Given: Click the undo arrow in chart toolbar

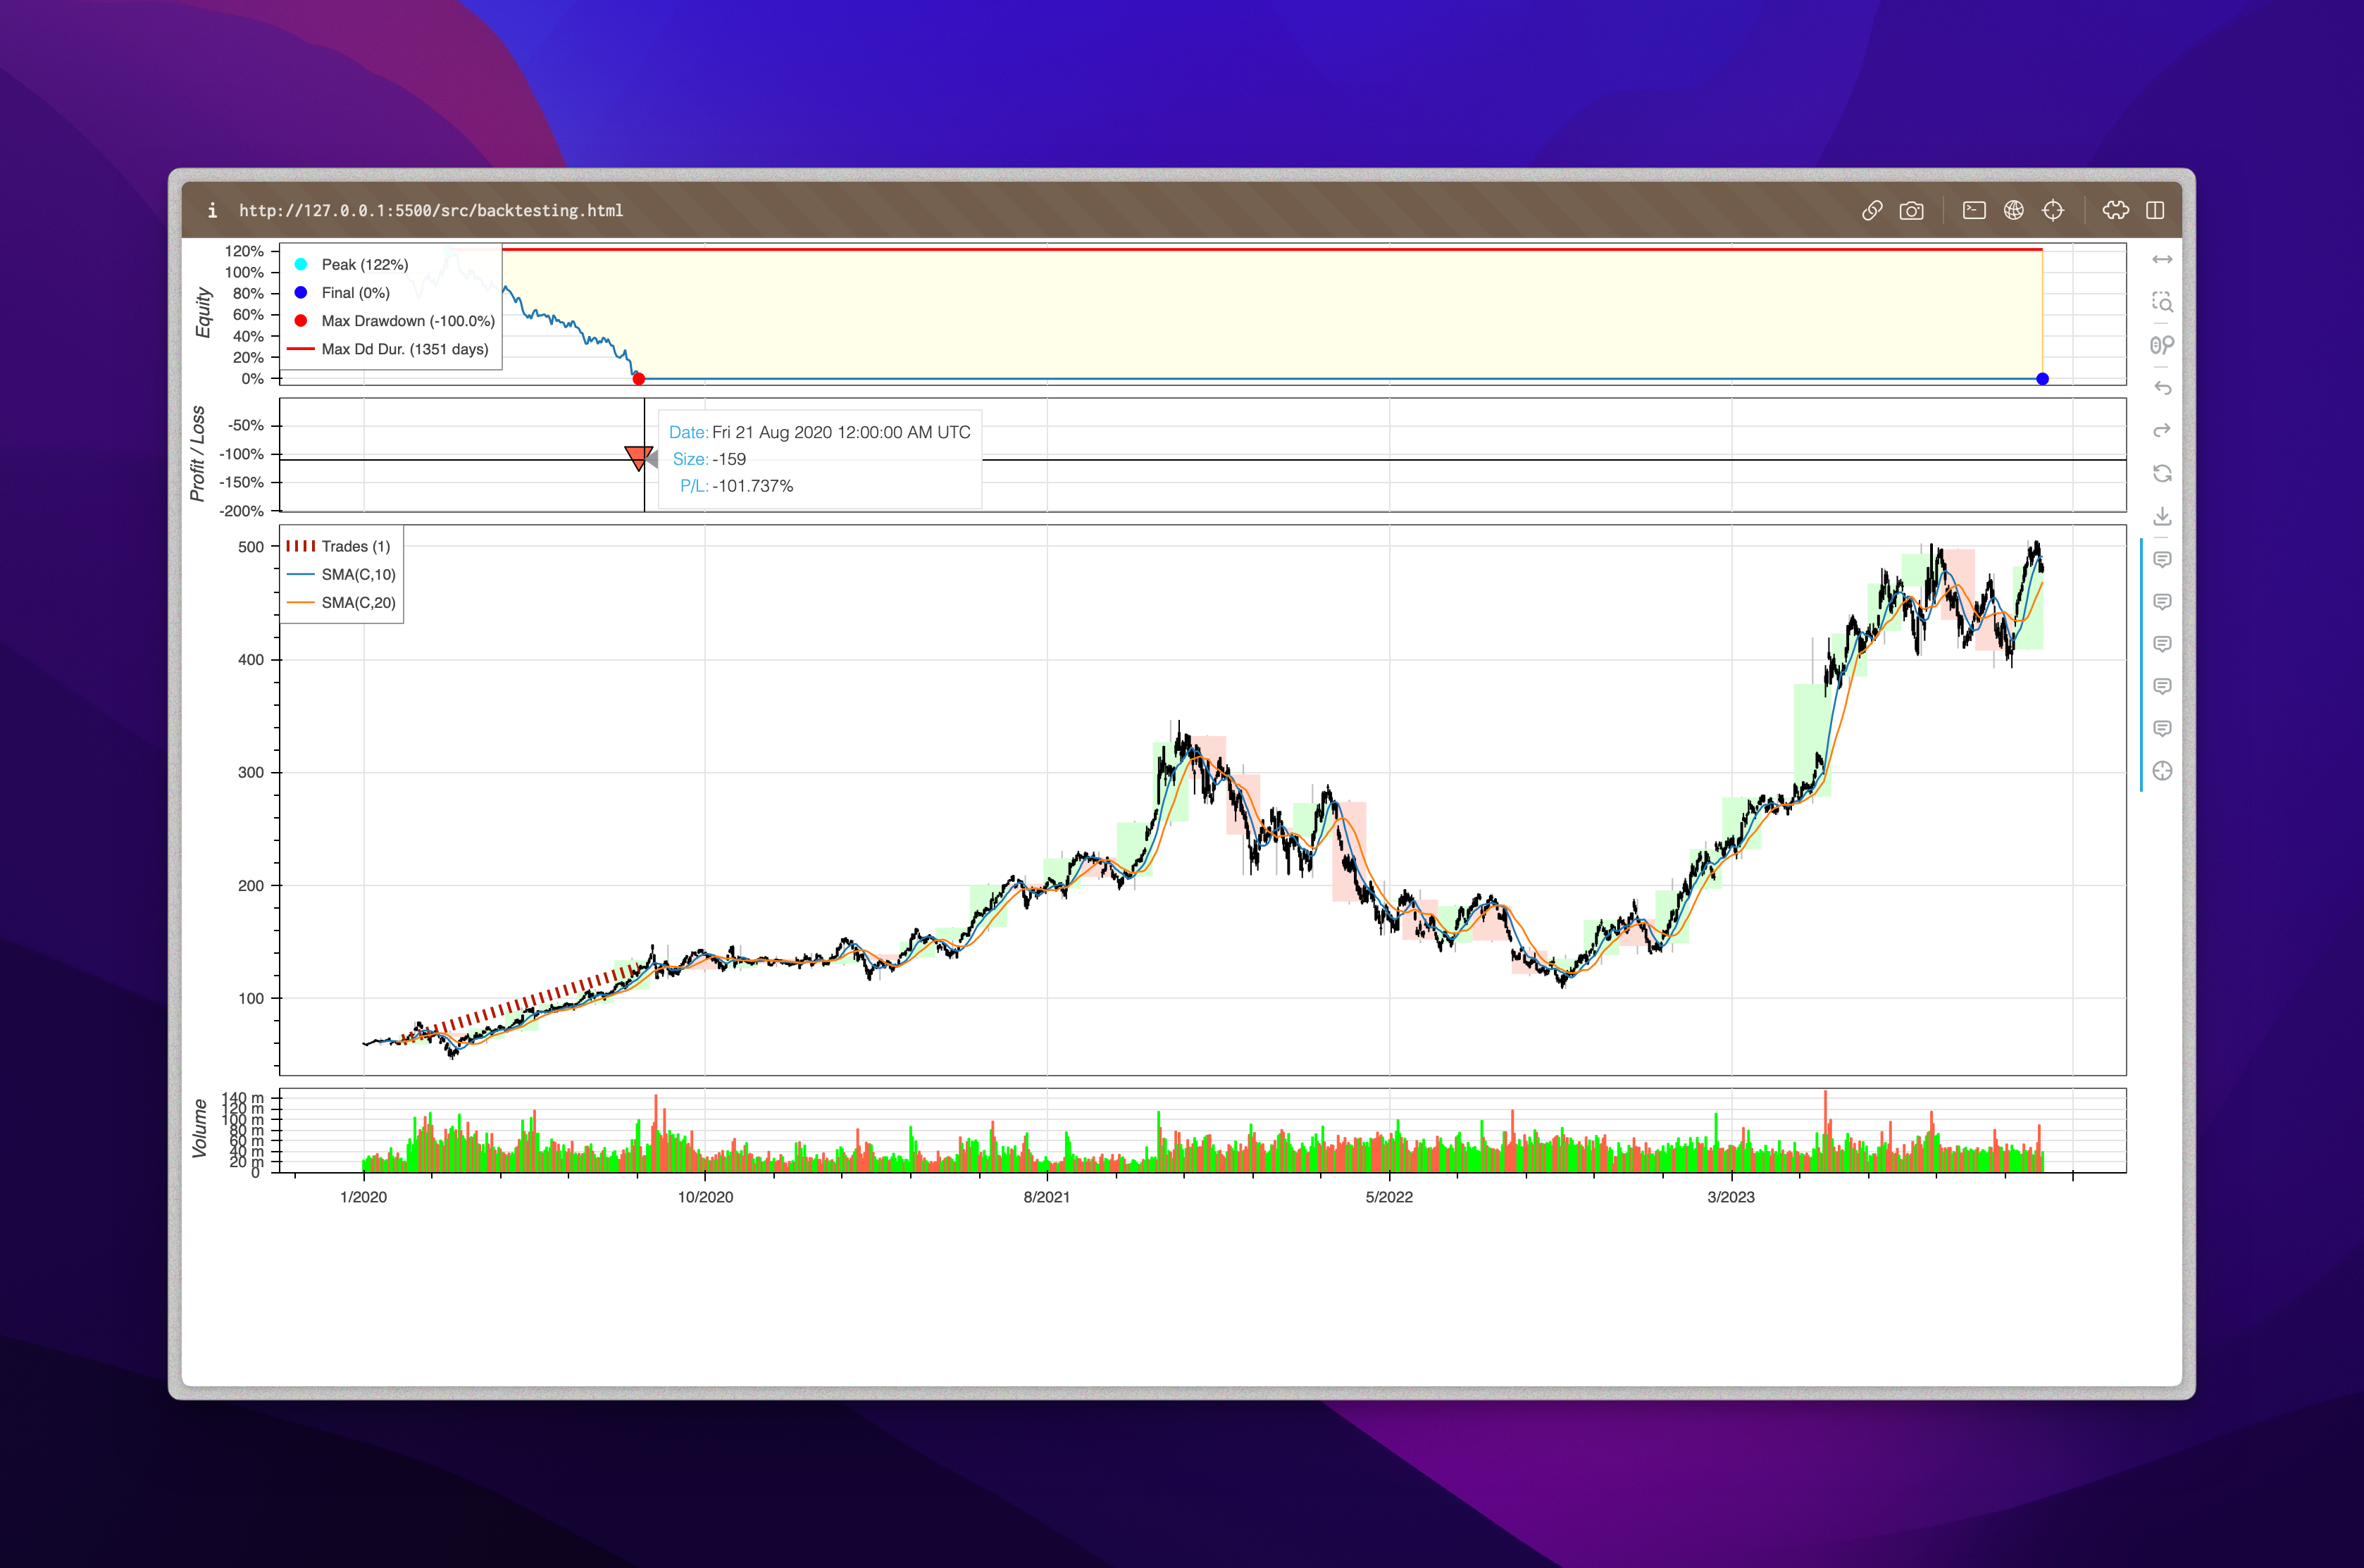Looking at the screenshot, I should click(2161, 388).
